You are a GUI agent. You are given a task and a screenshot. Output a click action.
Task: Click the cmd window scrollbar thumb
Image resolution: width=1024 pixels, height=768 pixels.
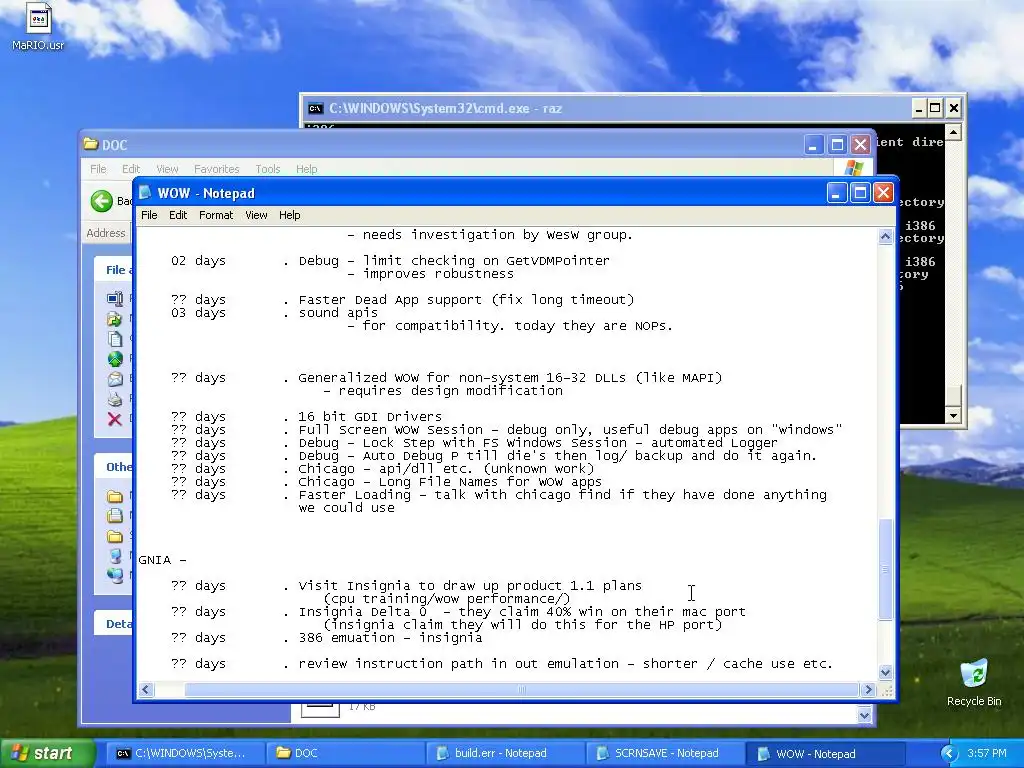[x=953, y=396]
